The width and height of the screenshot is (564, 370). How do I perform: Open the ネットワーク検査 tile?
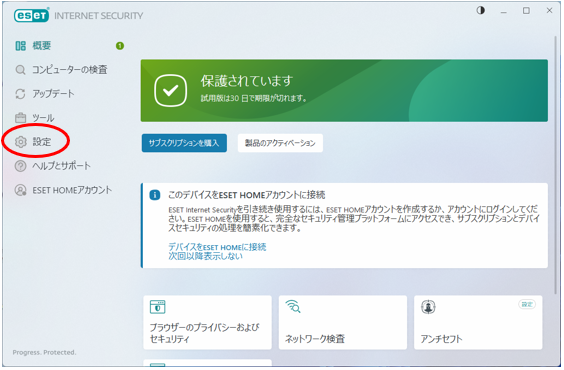[343, 323]
